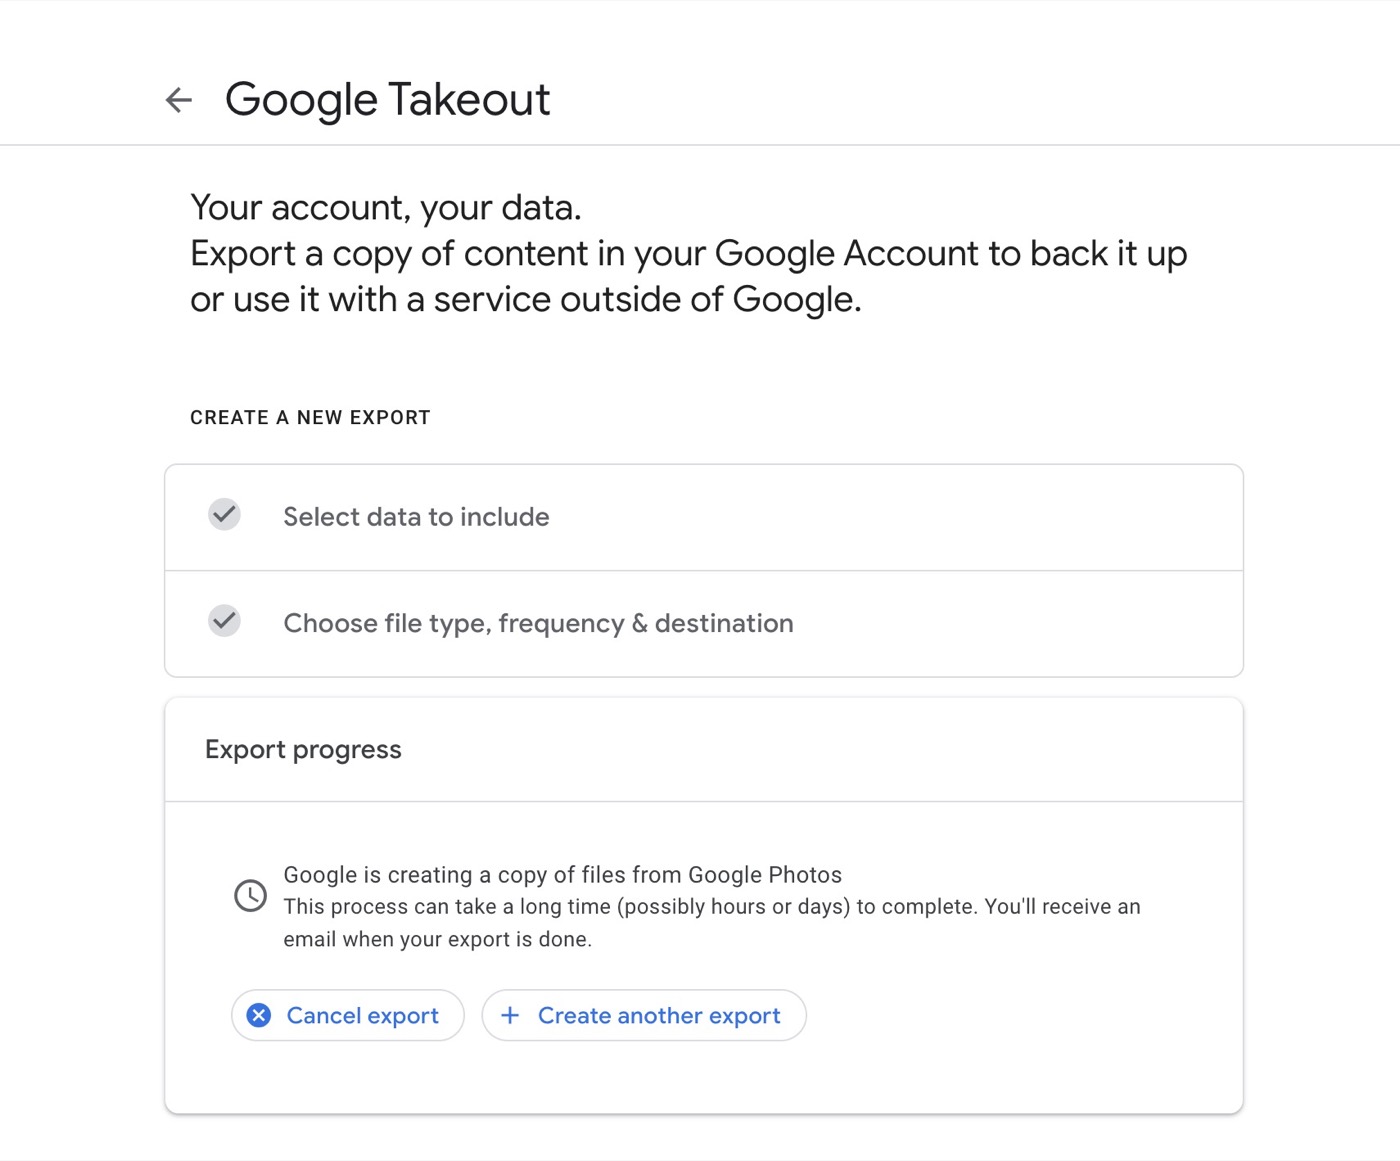Expand the Select data to include step
This screenshot has width=1400, height=1161.
(416, 517)
